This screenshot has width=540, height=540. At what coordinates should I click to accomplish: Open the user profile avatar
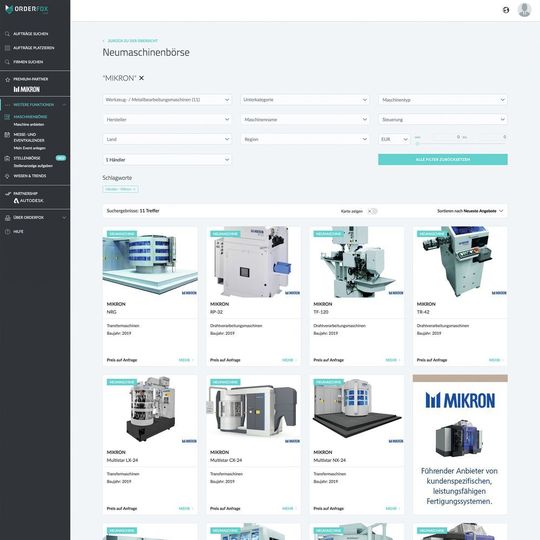[524, 10]
